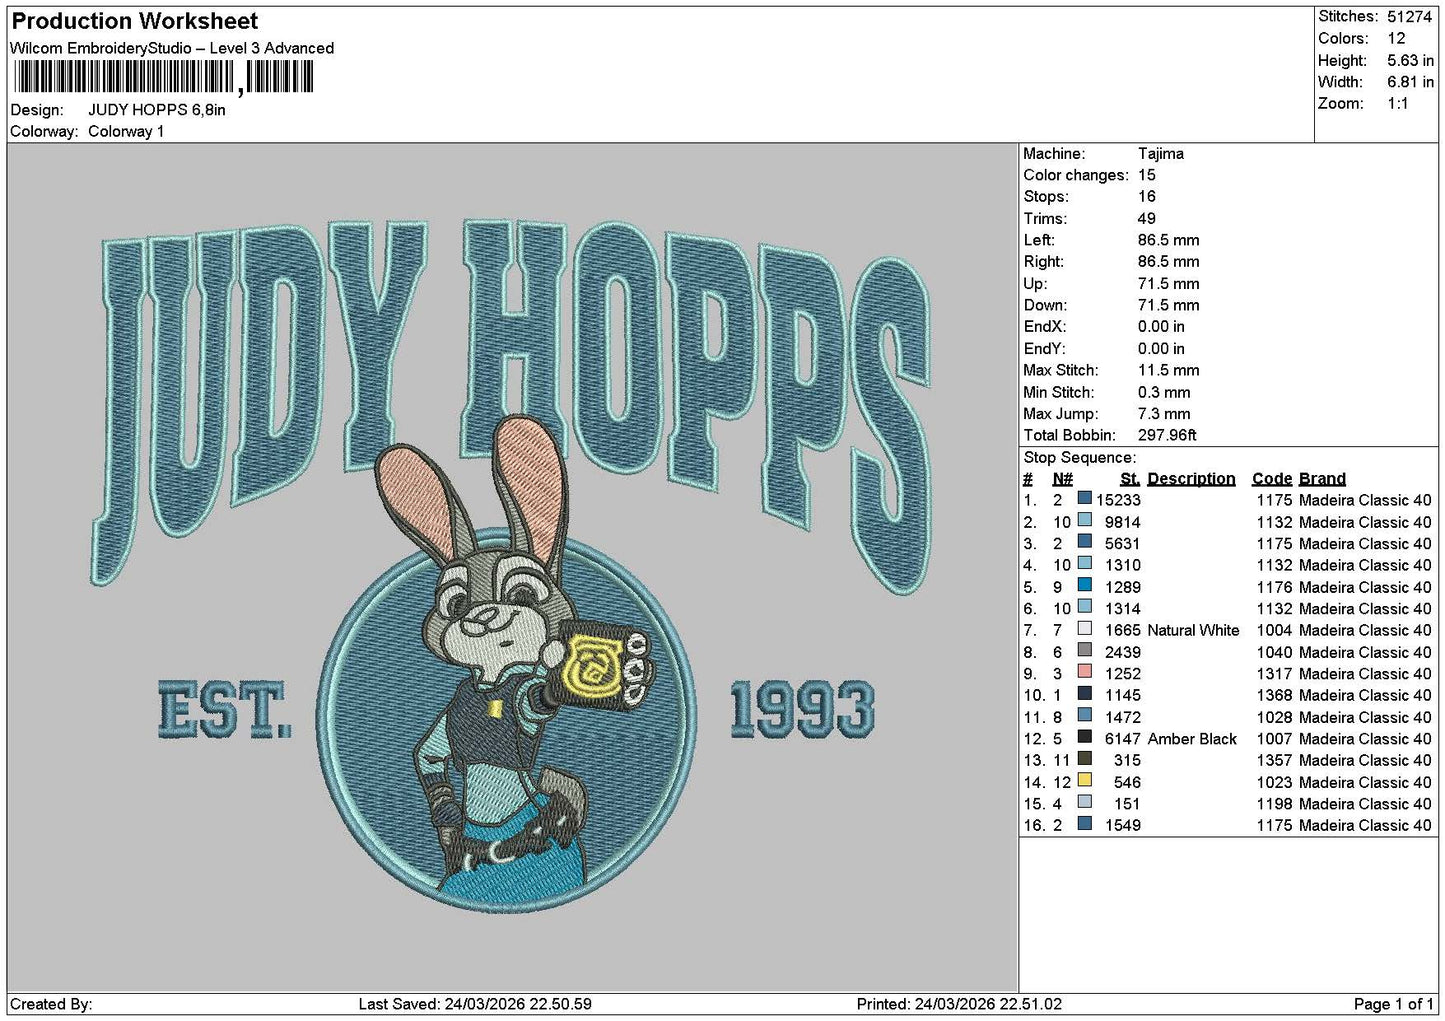Click the barcode below the worksheet title
This screenshot has width=1445, height=1021.
[164, 77]
